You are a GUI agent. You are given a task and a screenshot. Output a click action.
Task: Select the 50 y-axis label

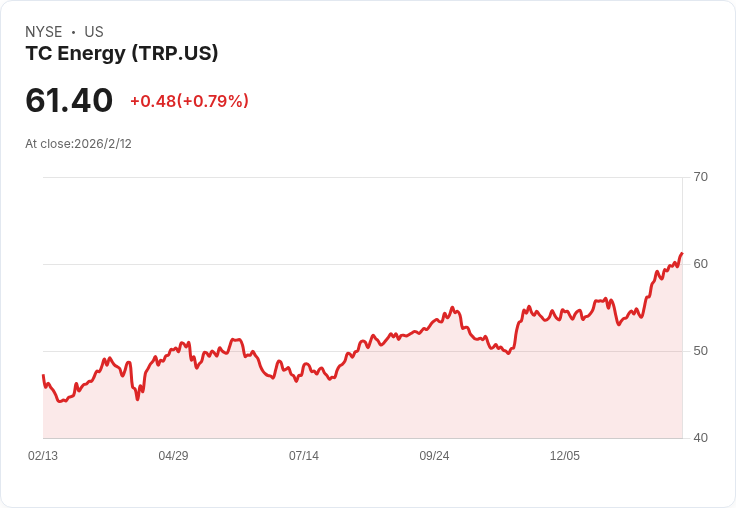click(x=700, y=351)
